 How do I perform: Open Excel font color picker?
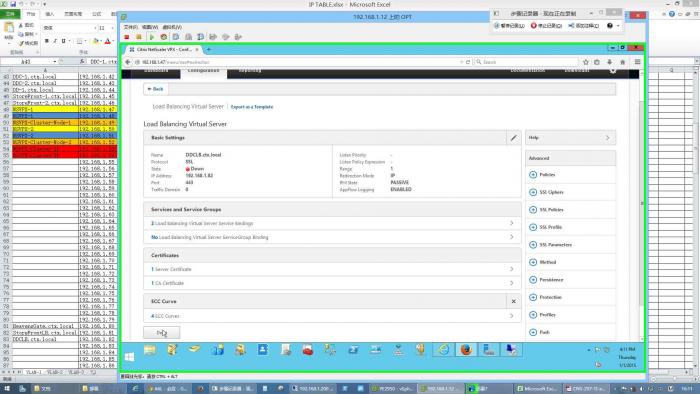coord(108,41)
